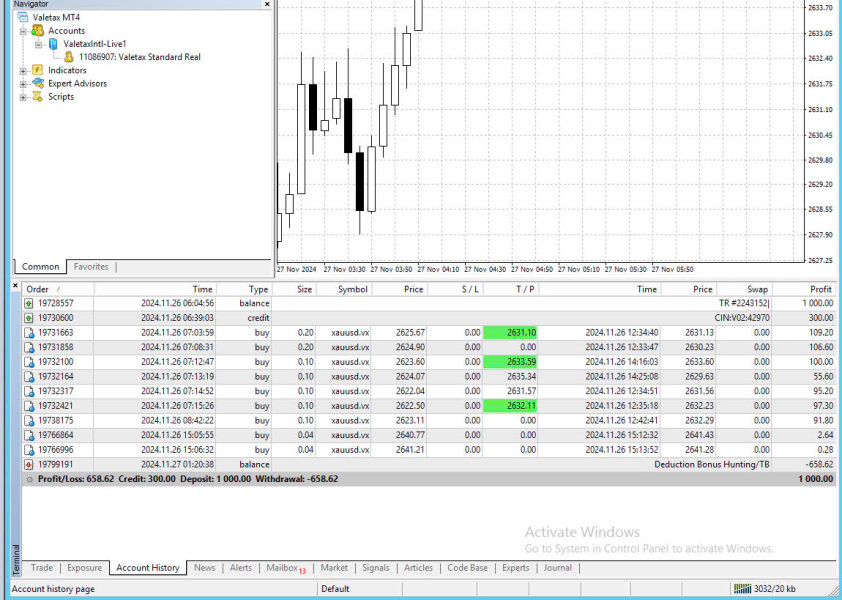Select the Accounts folder icon in Navigator
This screenshot has height=600, width=842.
[38, 31]
